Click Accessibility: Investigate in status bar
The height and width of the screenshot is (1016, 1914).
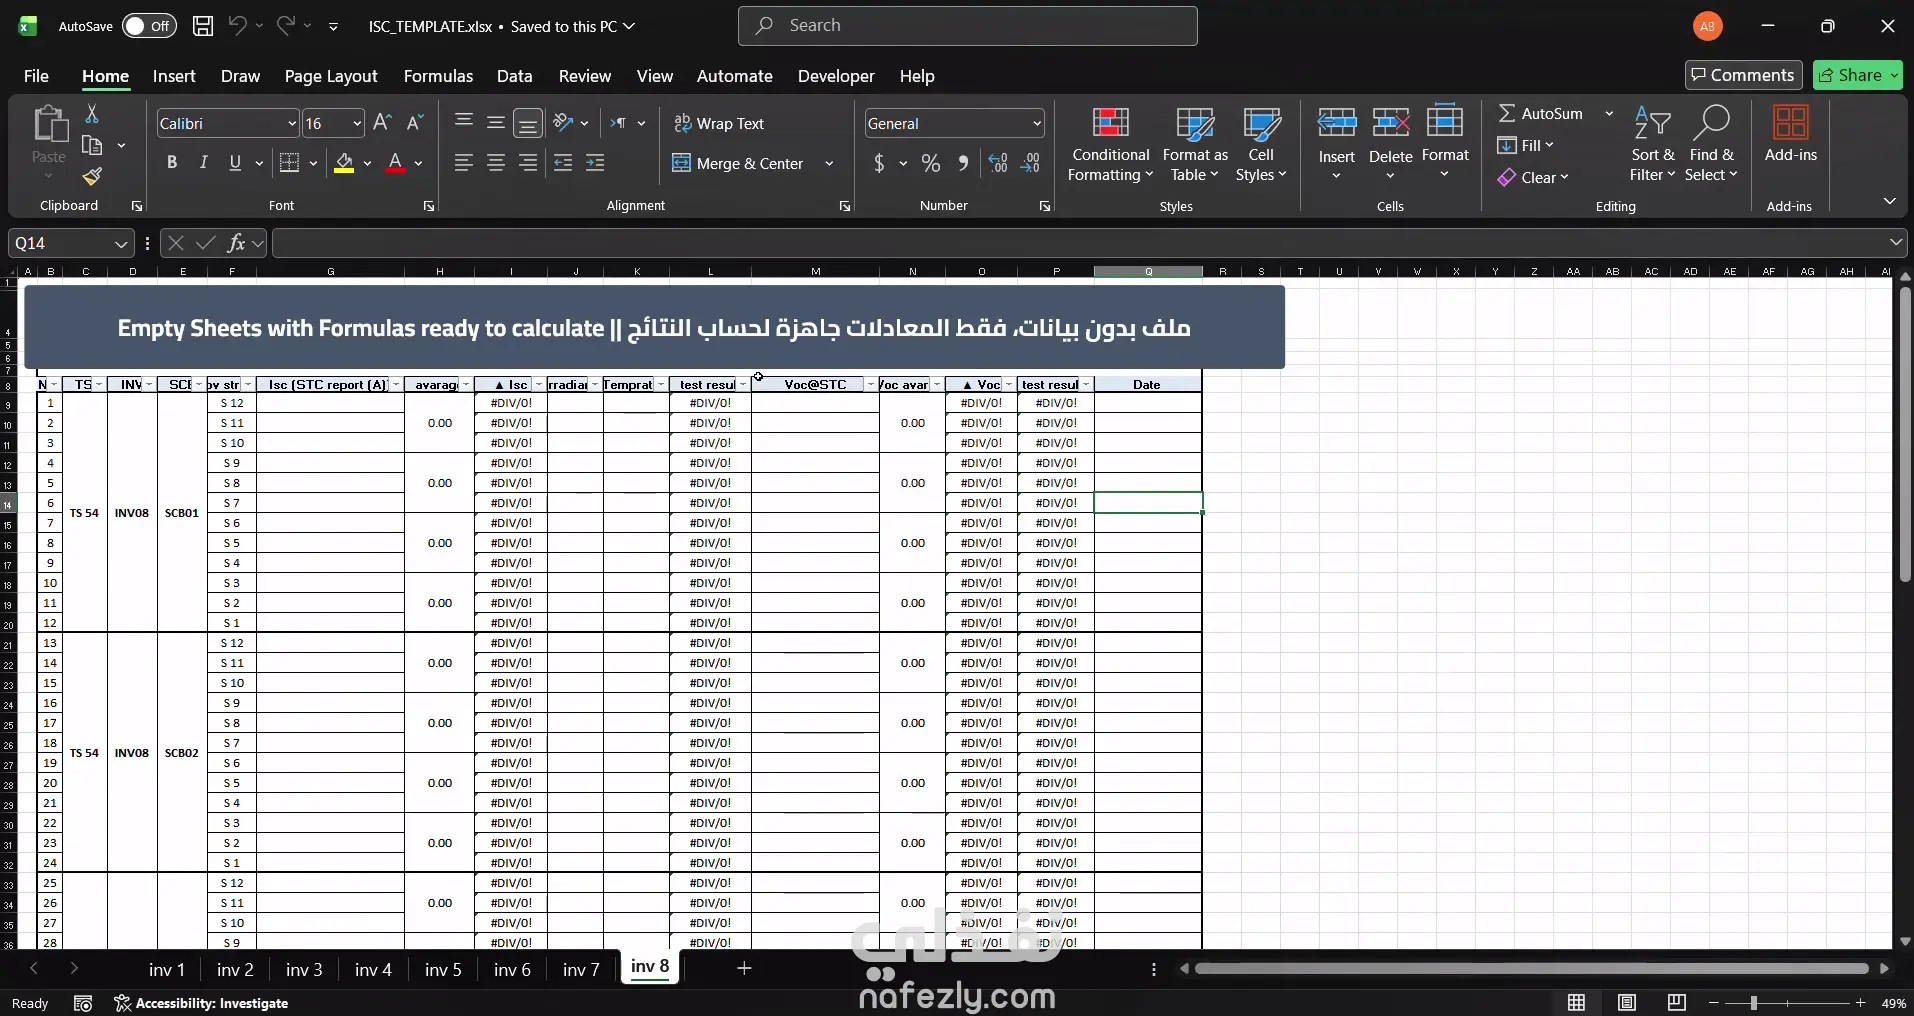pos(201,1003)
